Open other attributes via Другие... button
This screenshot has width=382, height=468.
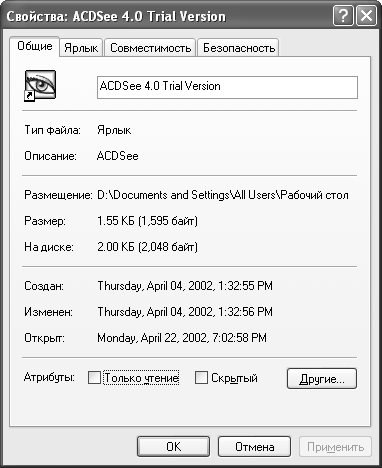point(322,378)
